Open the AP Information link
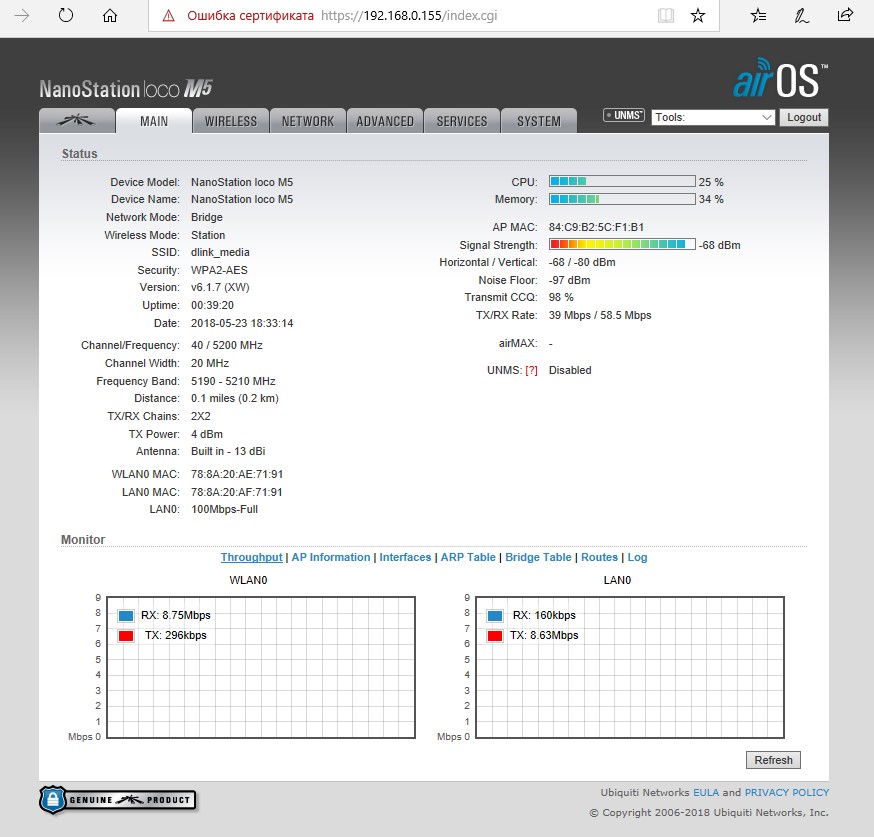Image resolution: width=874 pixels, height=837 pixels. [x=331, y=557]
